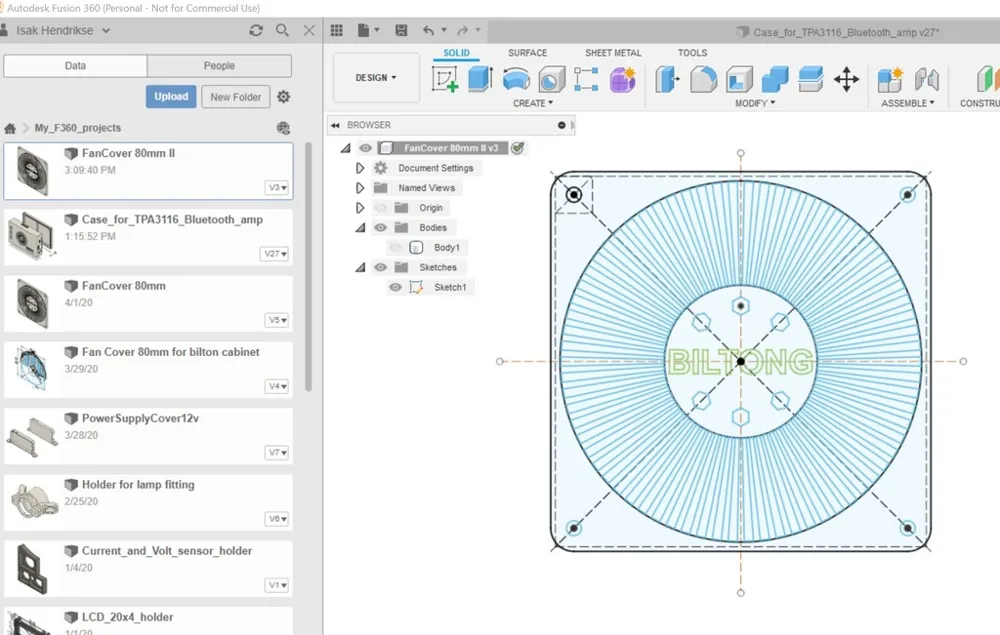Select the Create Sketch tool
The width and height of the screenshot is (1000, 635).
point(445,80)
